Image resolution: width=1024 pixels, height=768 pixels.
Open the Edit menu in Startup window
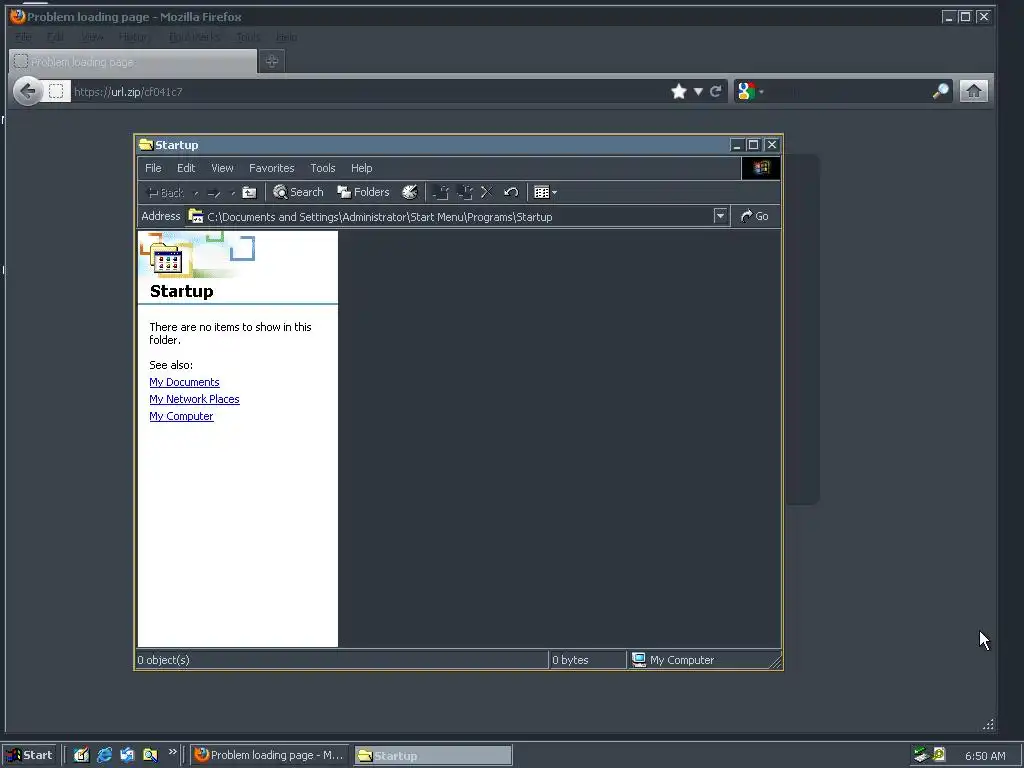tap(185, 168)
